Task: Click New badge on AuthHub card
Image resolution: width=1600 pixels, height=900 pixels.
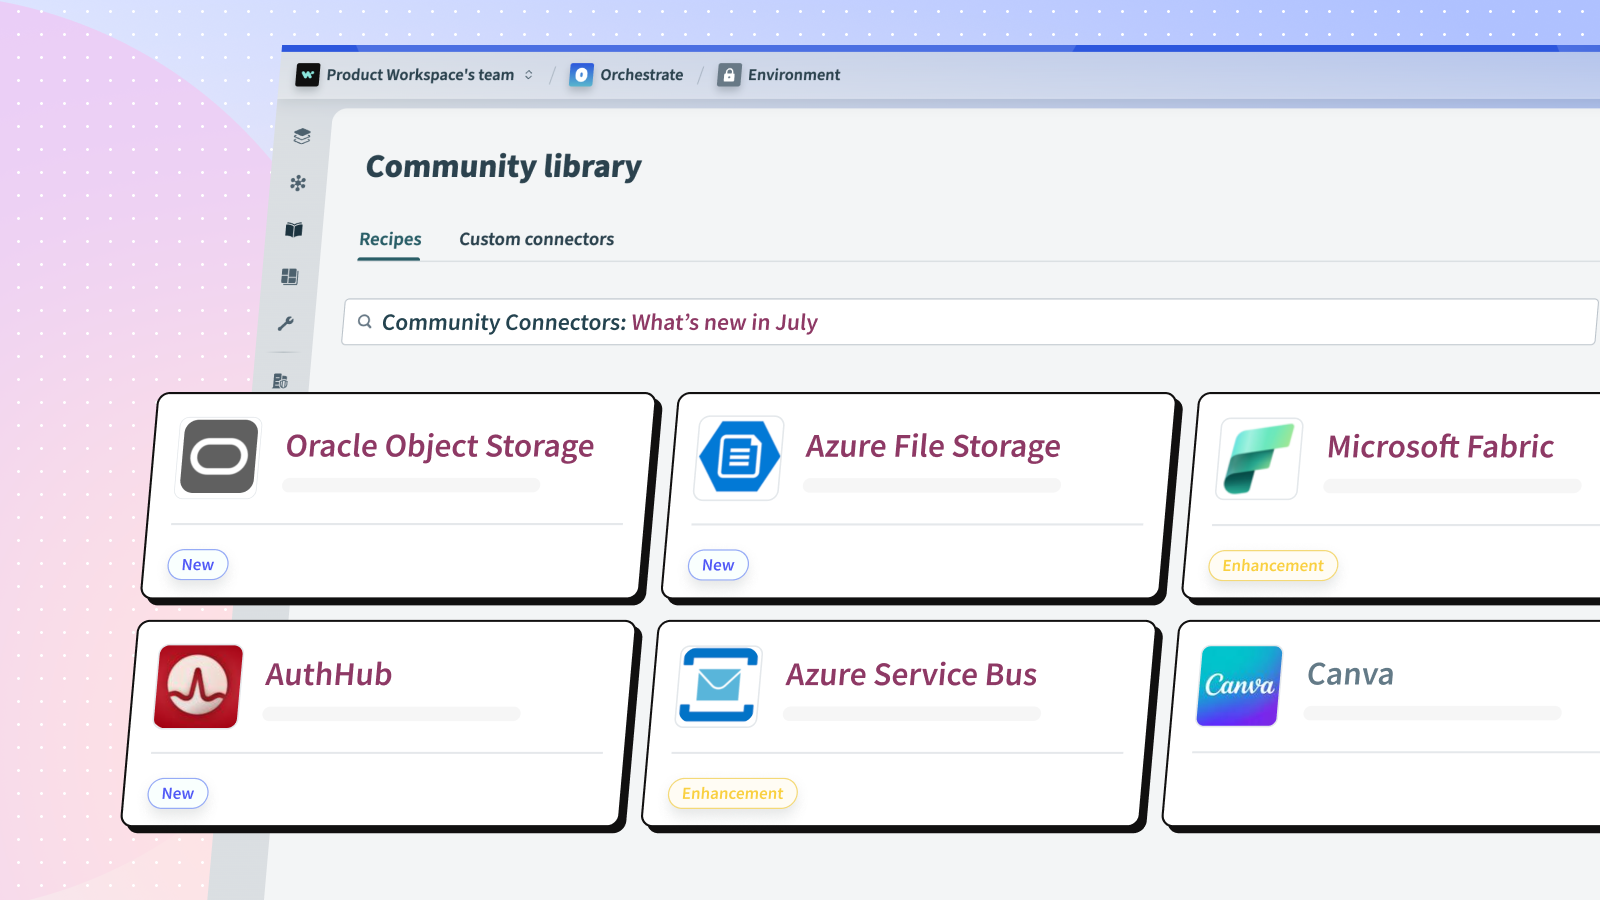Action: (178, 794)
